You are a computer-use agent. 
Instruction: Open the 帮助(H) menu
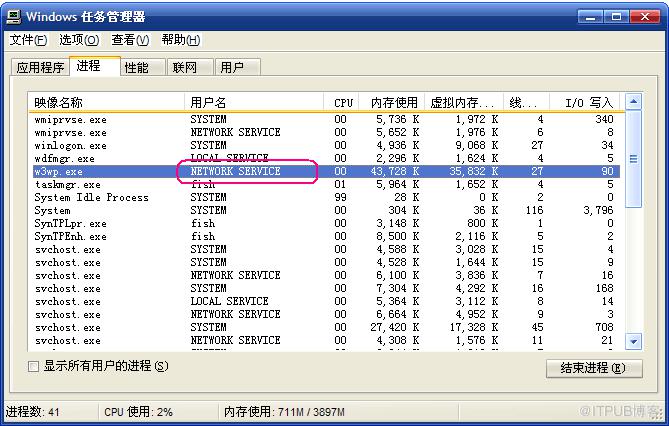click(x=180, y=40)
